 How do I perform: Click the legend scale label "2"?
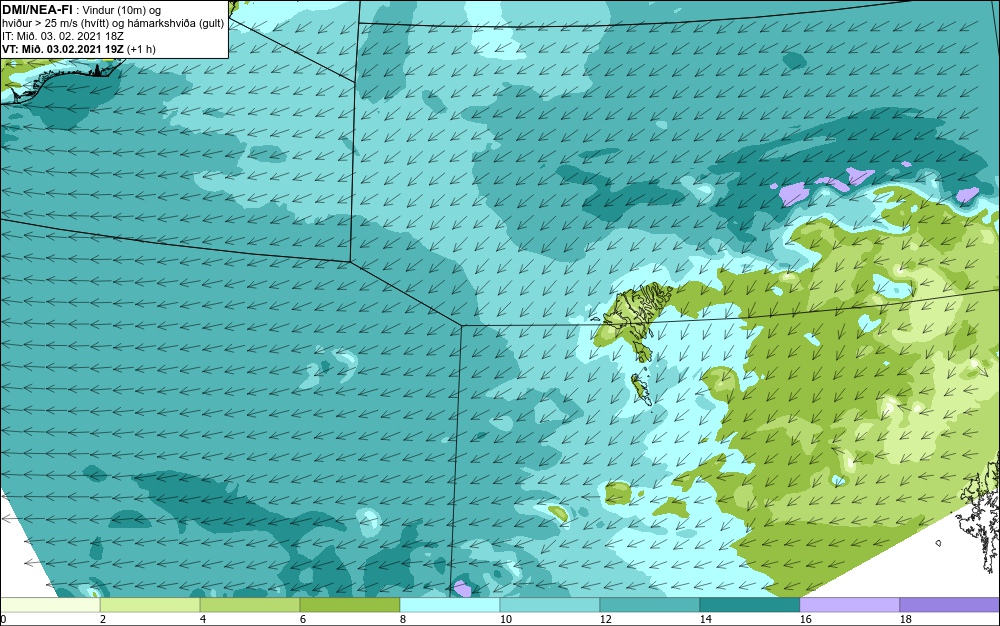pyautogui.click(x=103, y=619)
